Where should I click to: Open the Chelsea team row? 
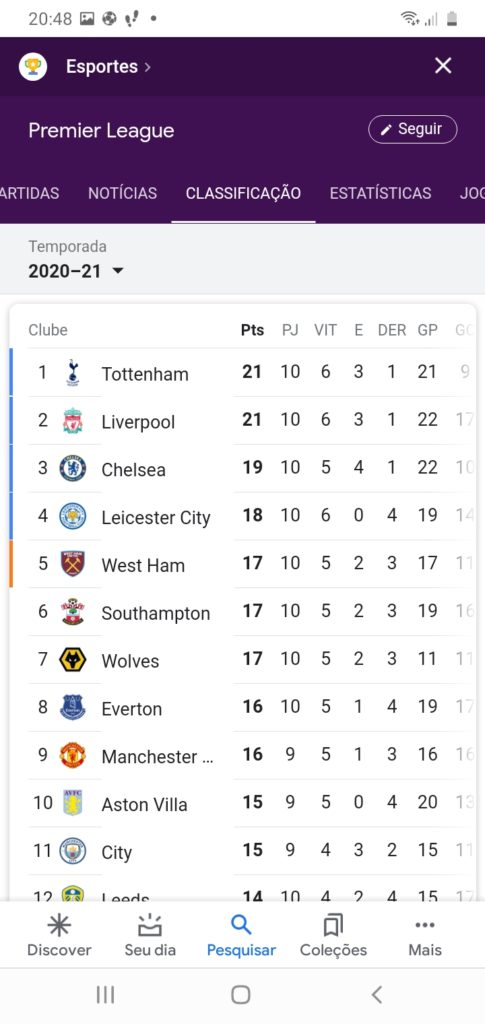(242, 468)
